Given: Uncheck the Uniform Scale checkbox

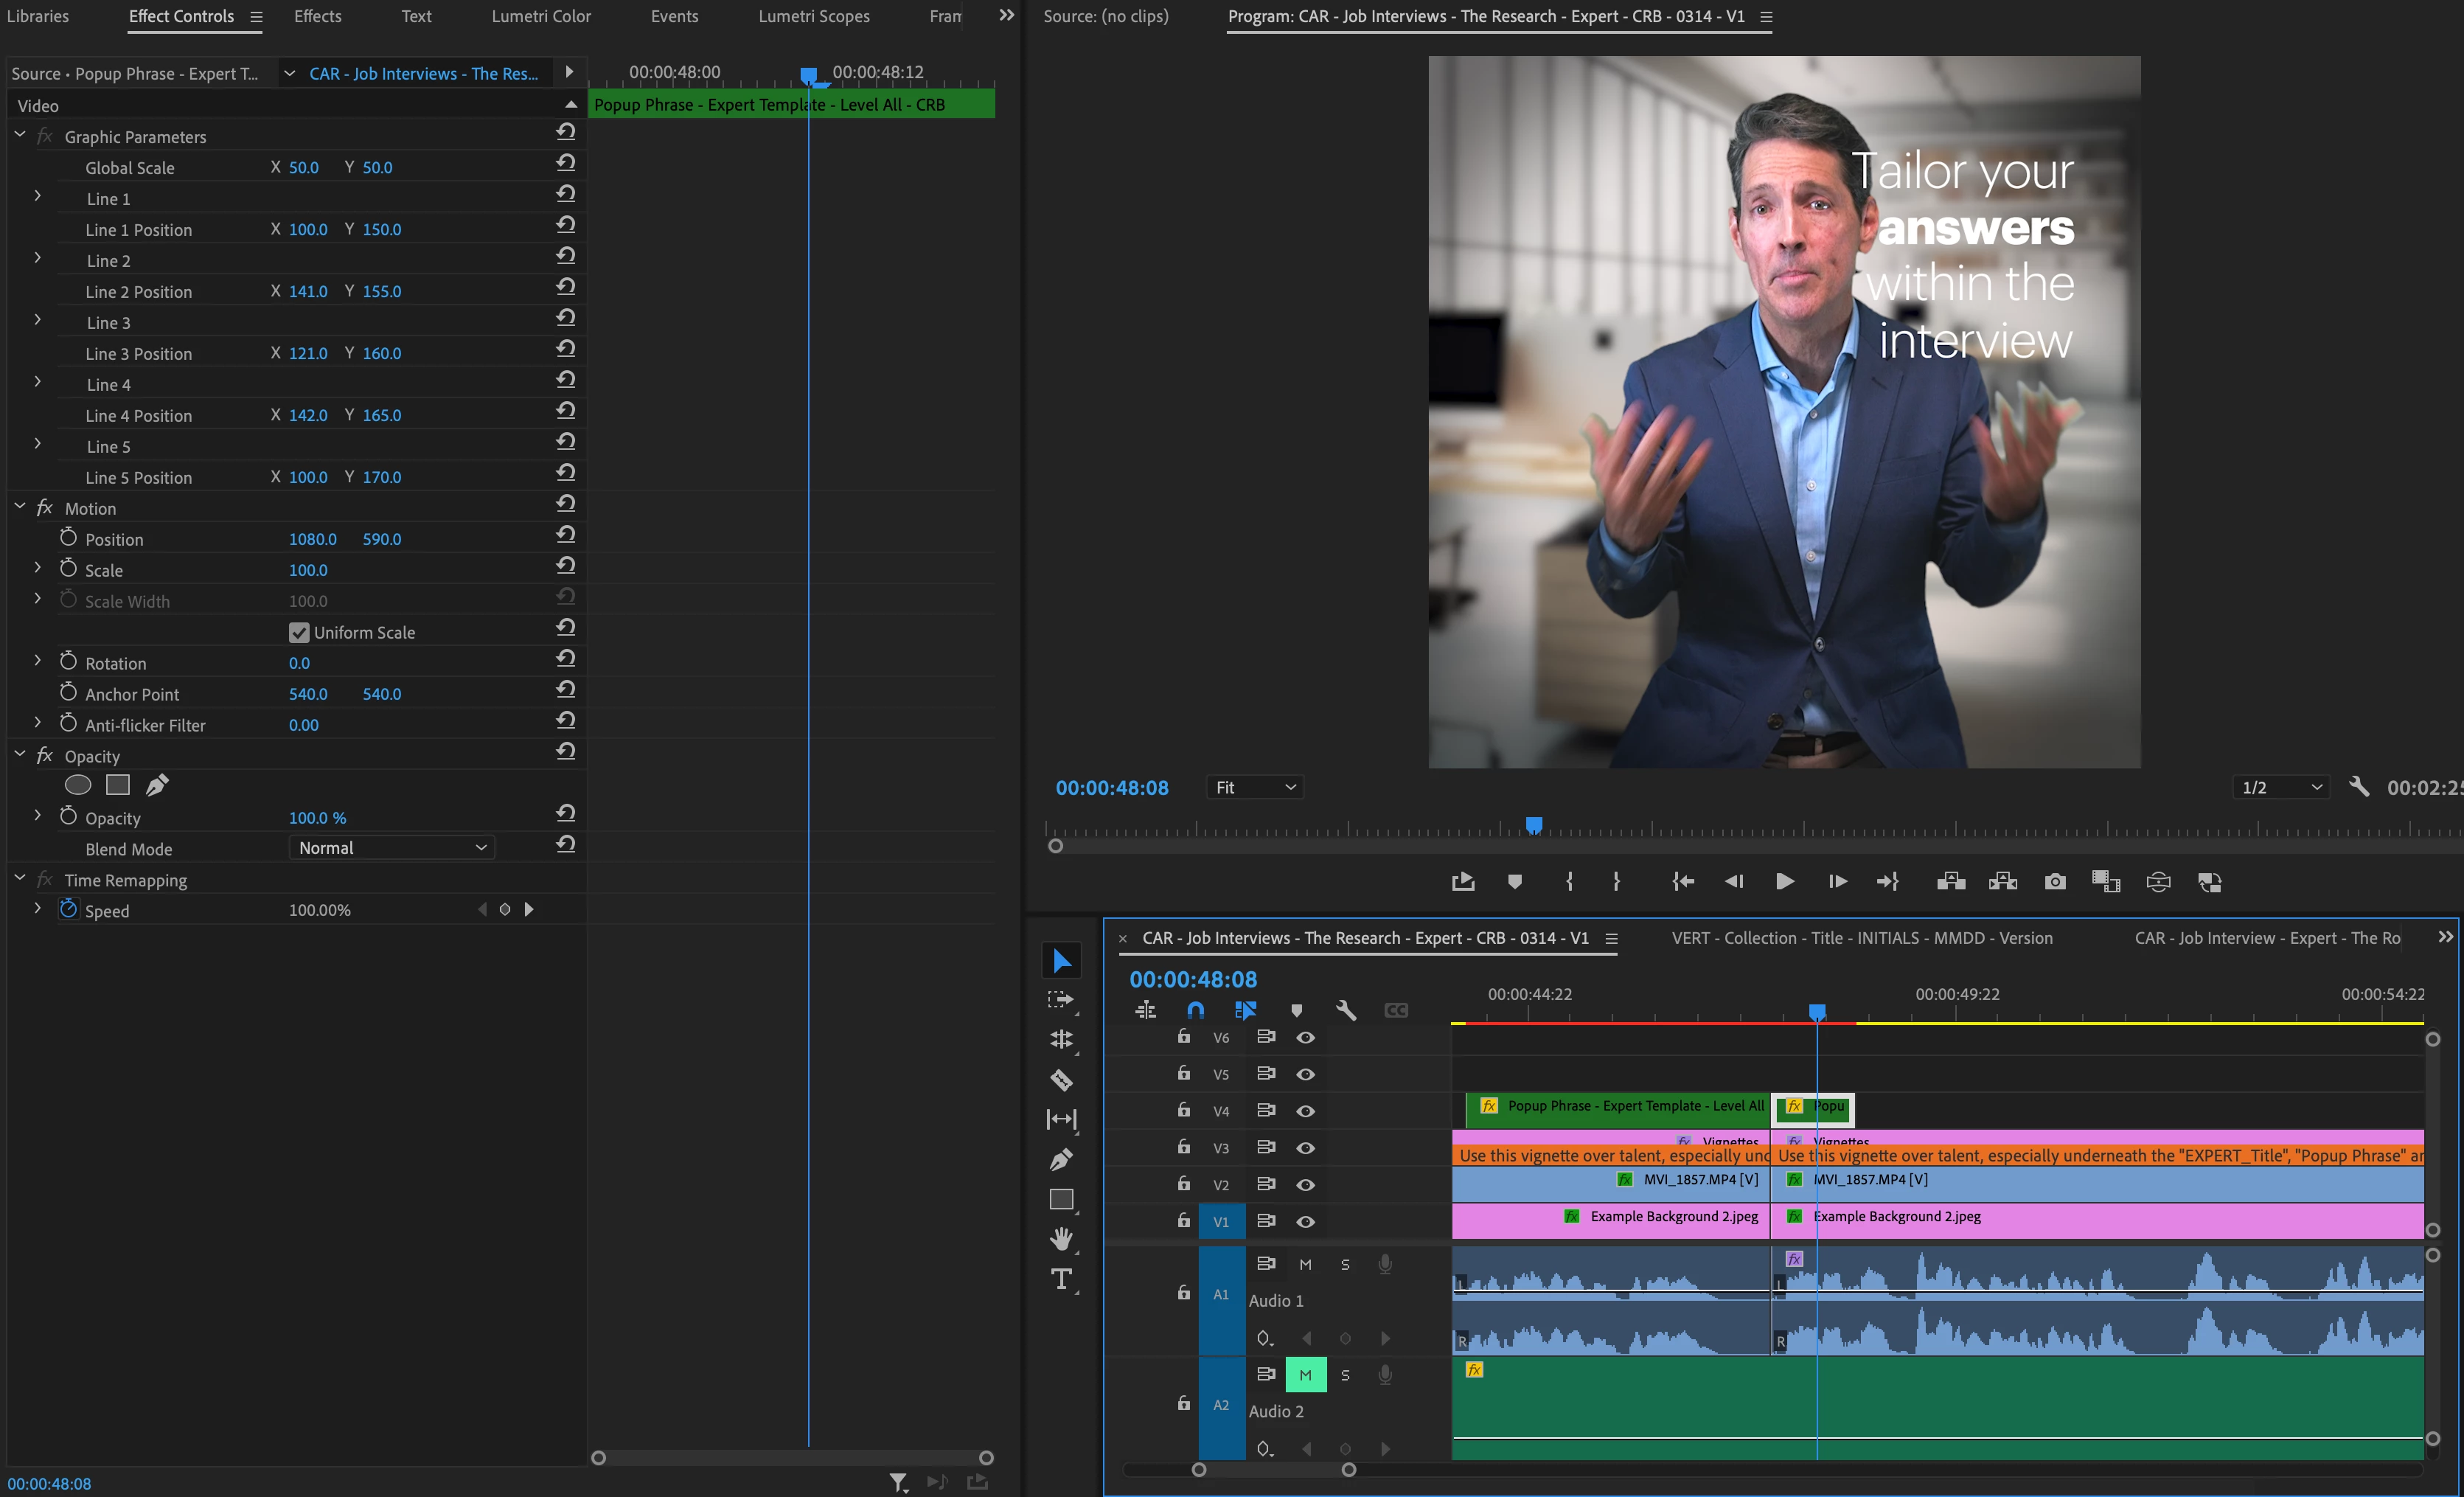Looking at the screenshot, I should 298,632.
